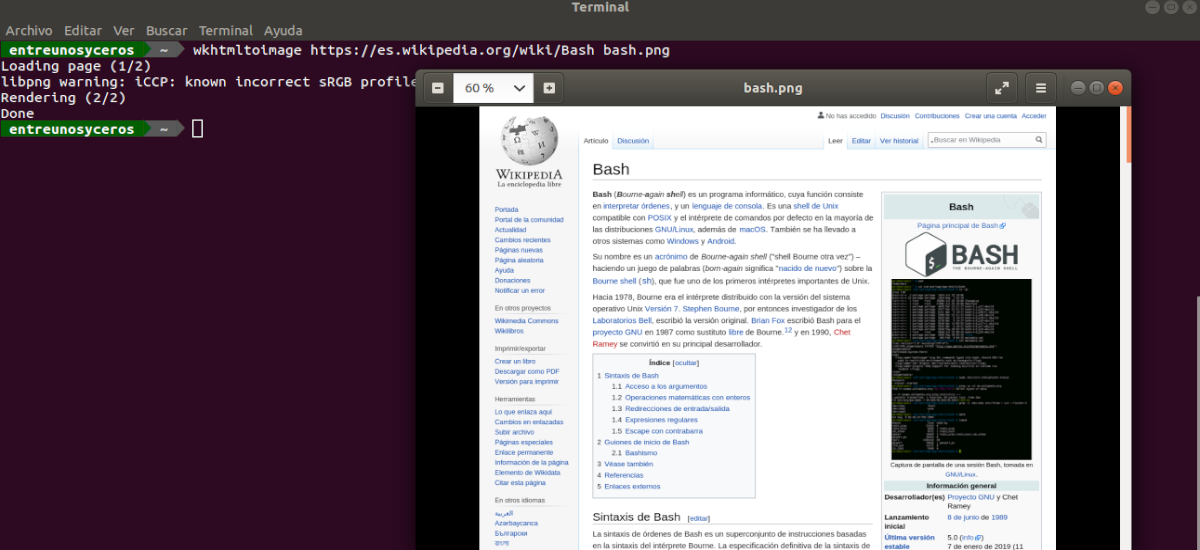Click index entry Sintaxis de Bash
1200x550 pixels.
pos(631,375)
